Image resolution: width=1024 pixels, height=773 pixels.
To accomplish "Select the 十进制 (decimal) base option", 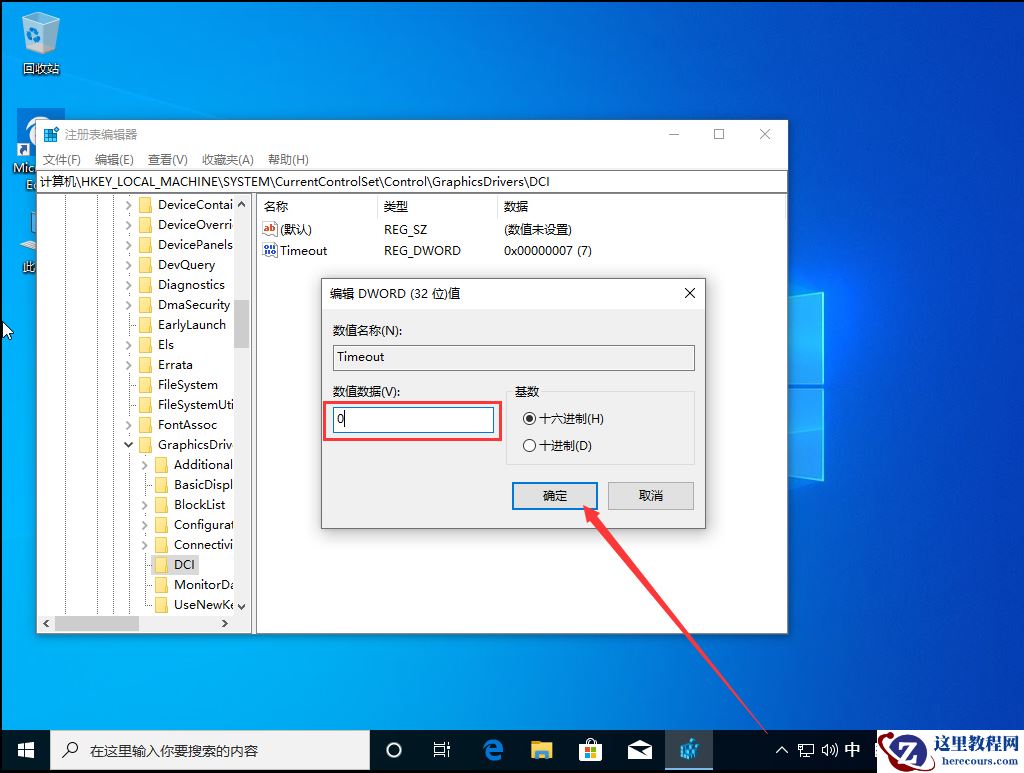I will (530, 445).
